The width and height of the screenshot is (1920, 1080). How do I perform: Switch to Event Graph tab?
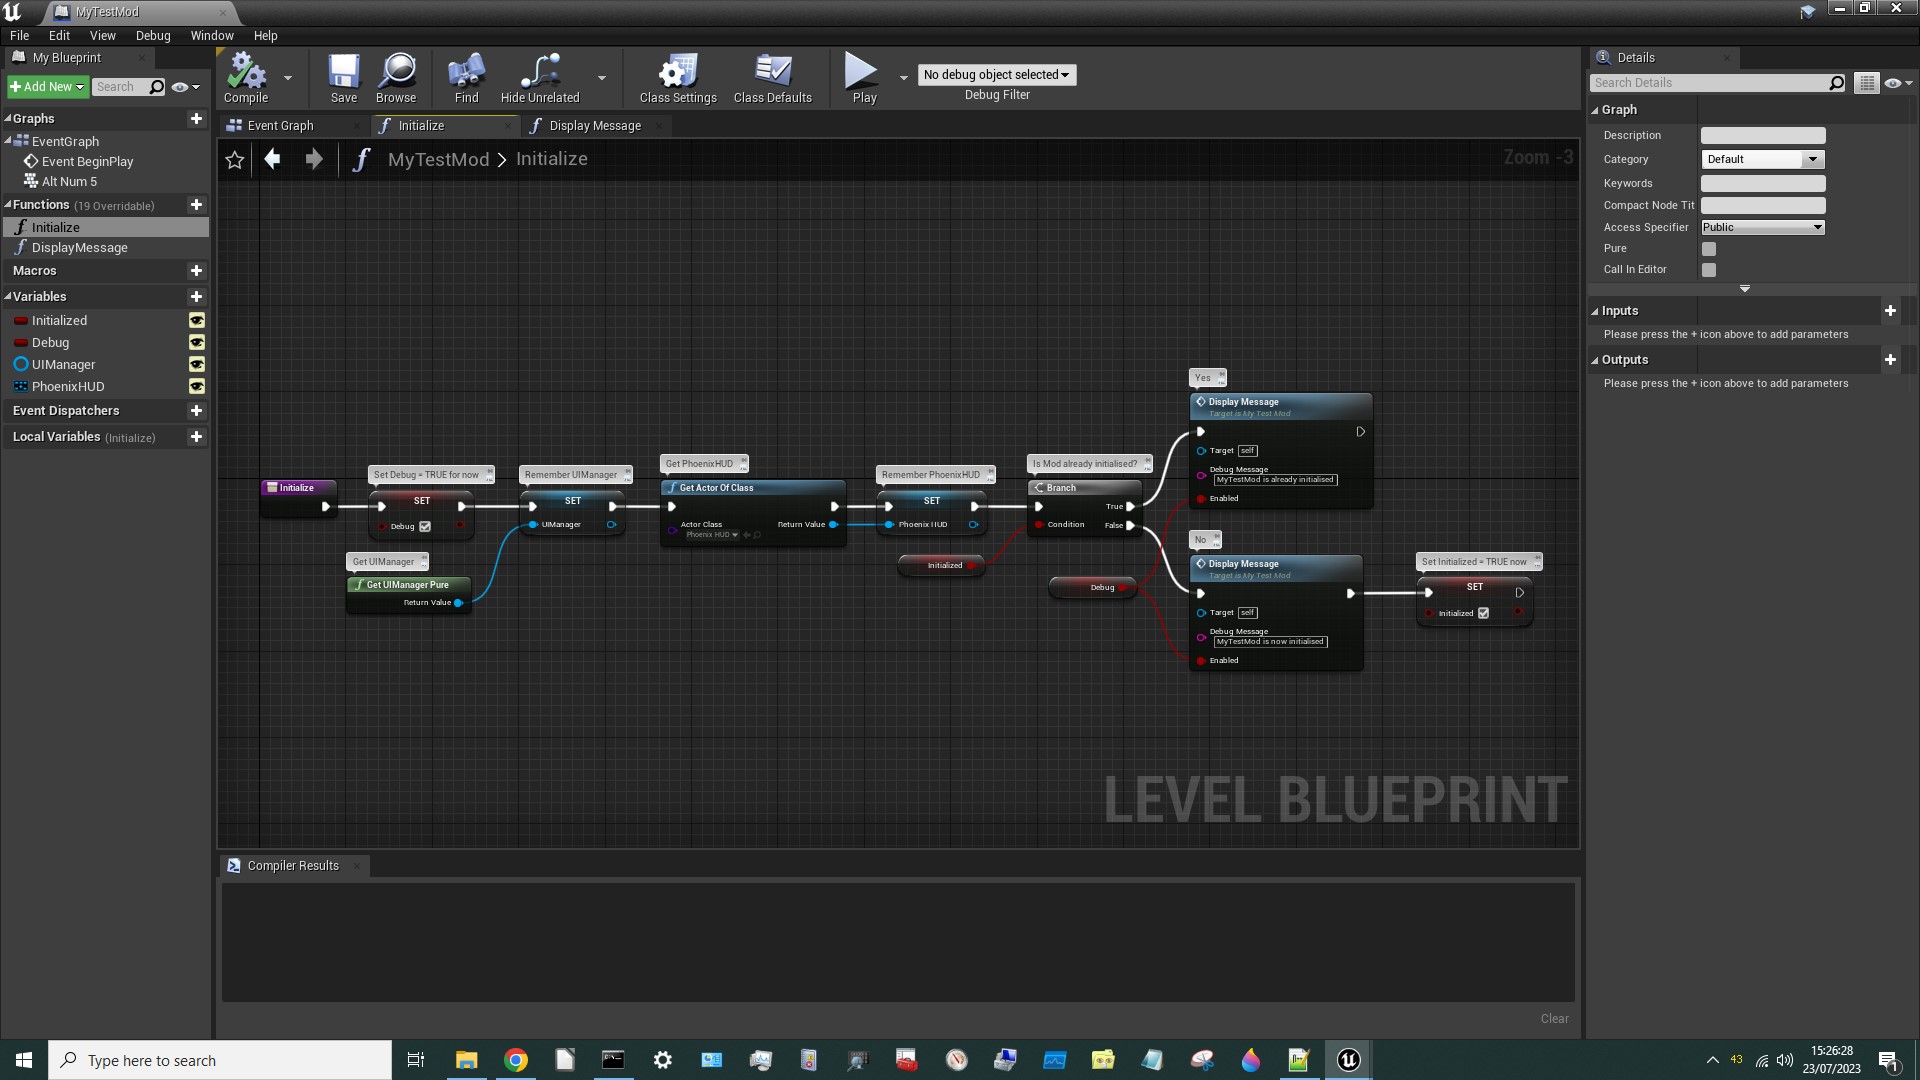[x=281, y=126]
